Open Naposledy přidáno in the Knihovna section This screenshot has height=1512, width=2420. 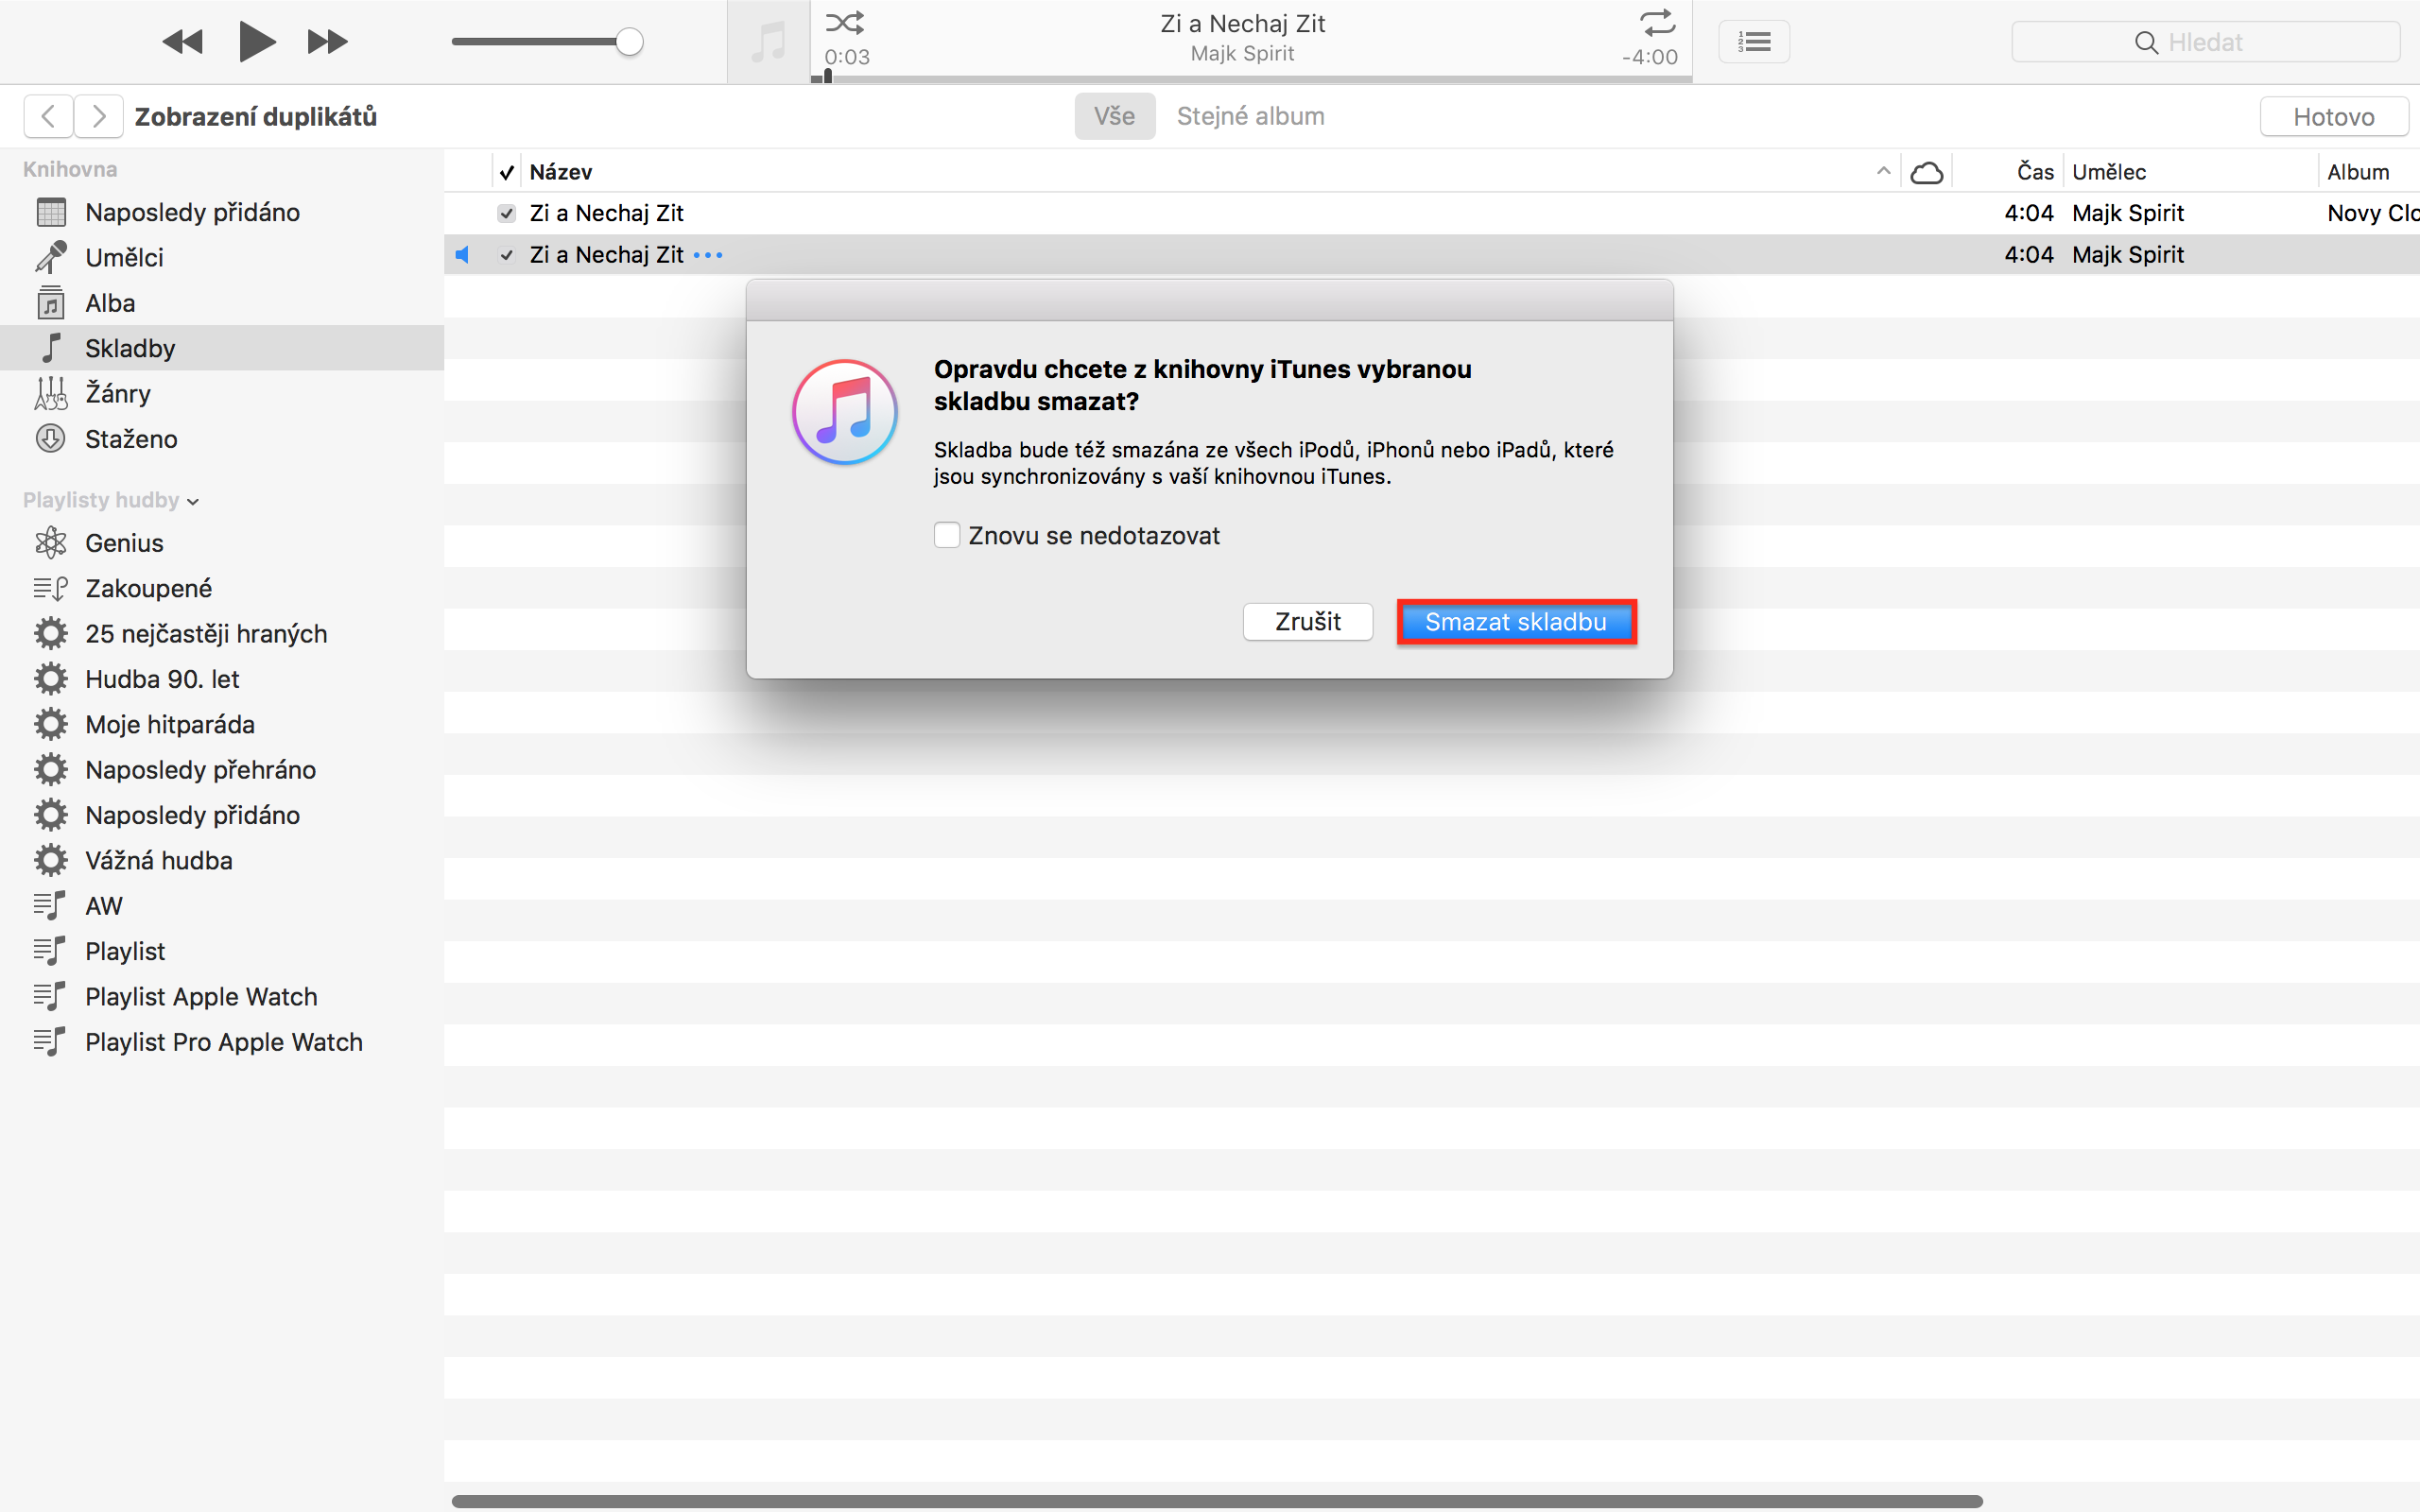coord(222,212)
